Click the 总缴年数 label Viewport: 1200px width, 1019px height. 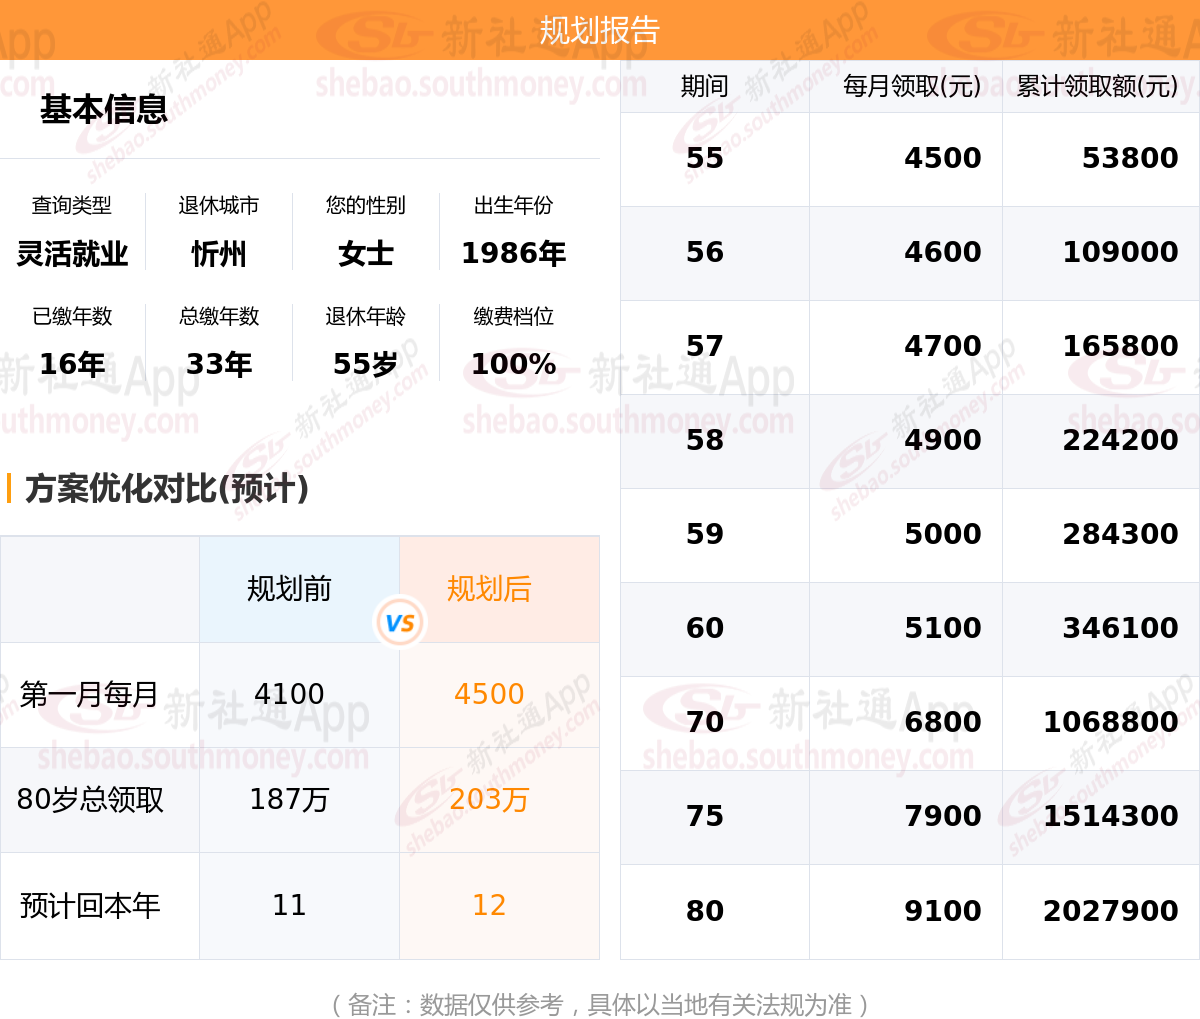tap(219, 316)
